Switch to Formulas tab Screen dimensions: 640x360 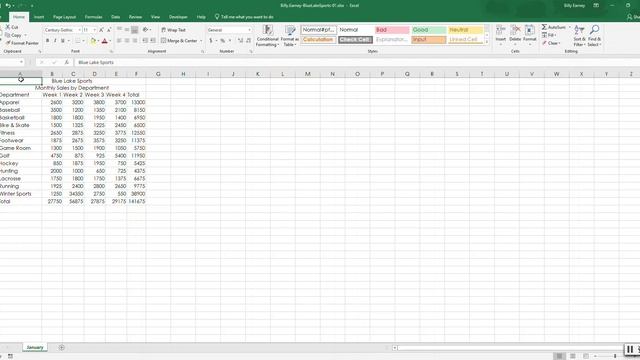93,17
